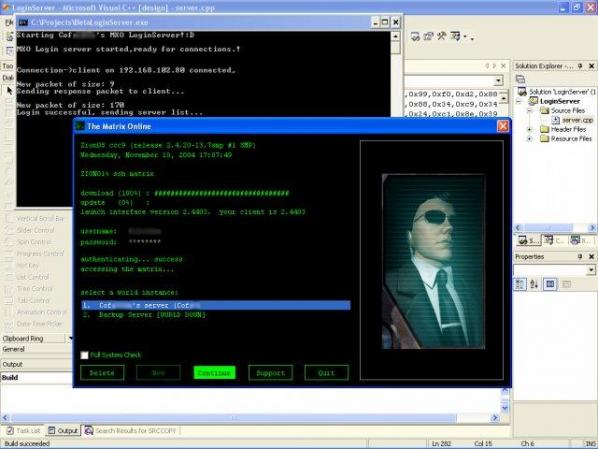
Task: Open the Properties object dropdown
Action: pyautogui.click(x=591, y=270)
